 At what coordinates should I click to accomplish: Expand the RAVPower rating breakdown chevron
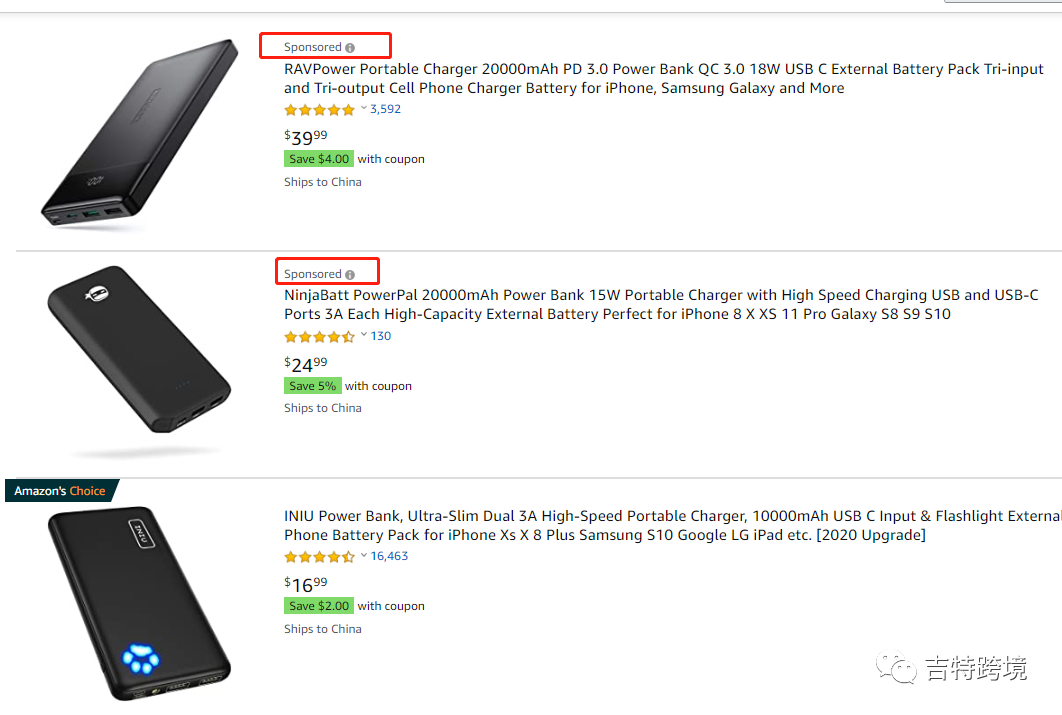363,109
